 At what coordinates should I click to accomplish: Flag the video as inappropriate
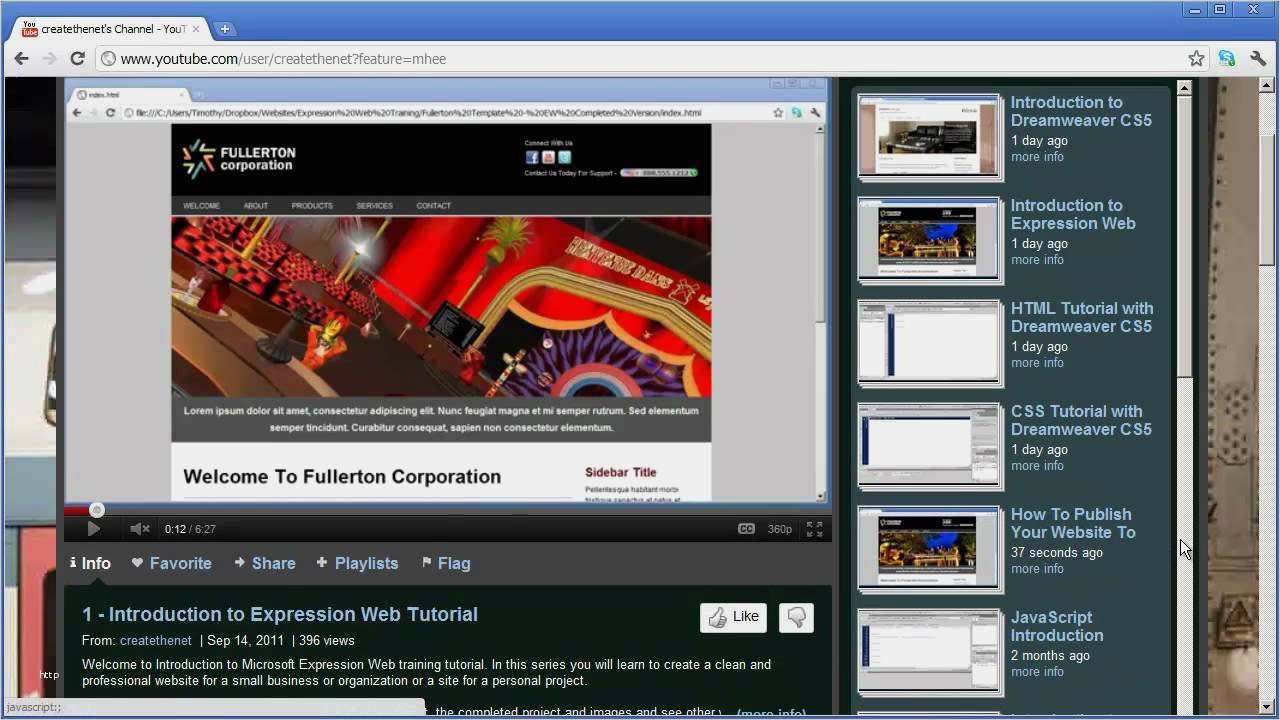[445, 563]
